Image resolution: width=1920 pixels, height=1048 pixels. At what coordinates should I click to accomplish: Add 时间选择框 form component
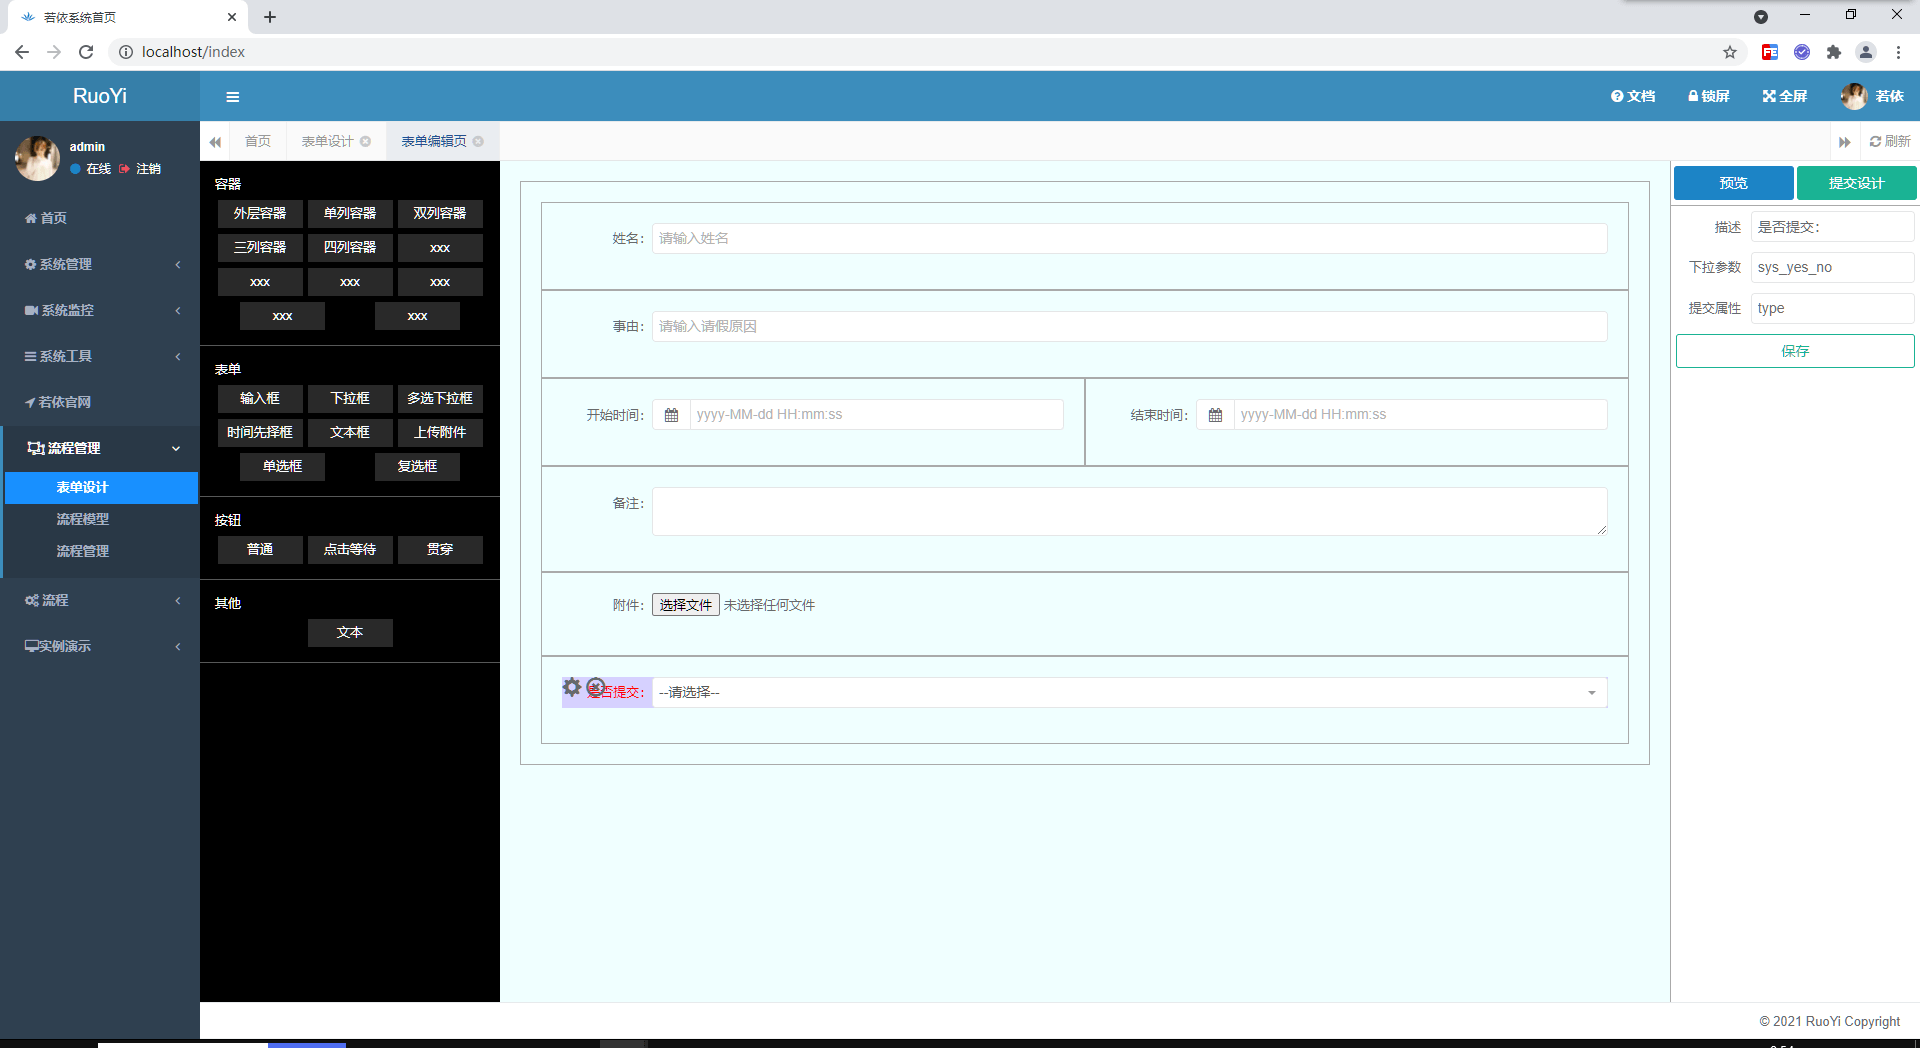click(260, 433)
